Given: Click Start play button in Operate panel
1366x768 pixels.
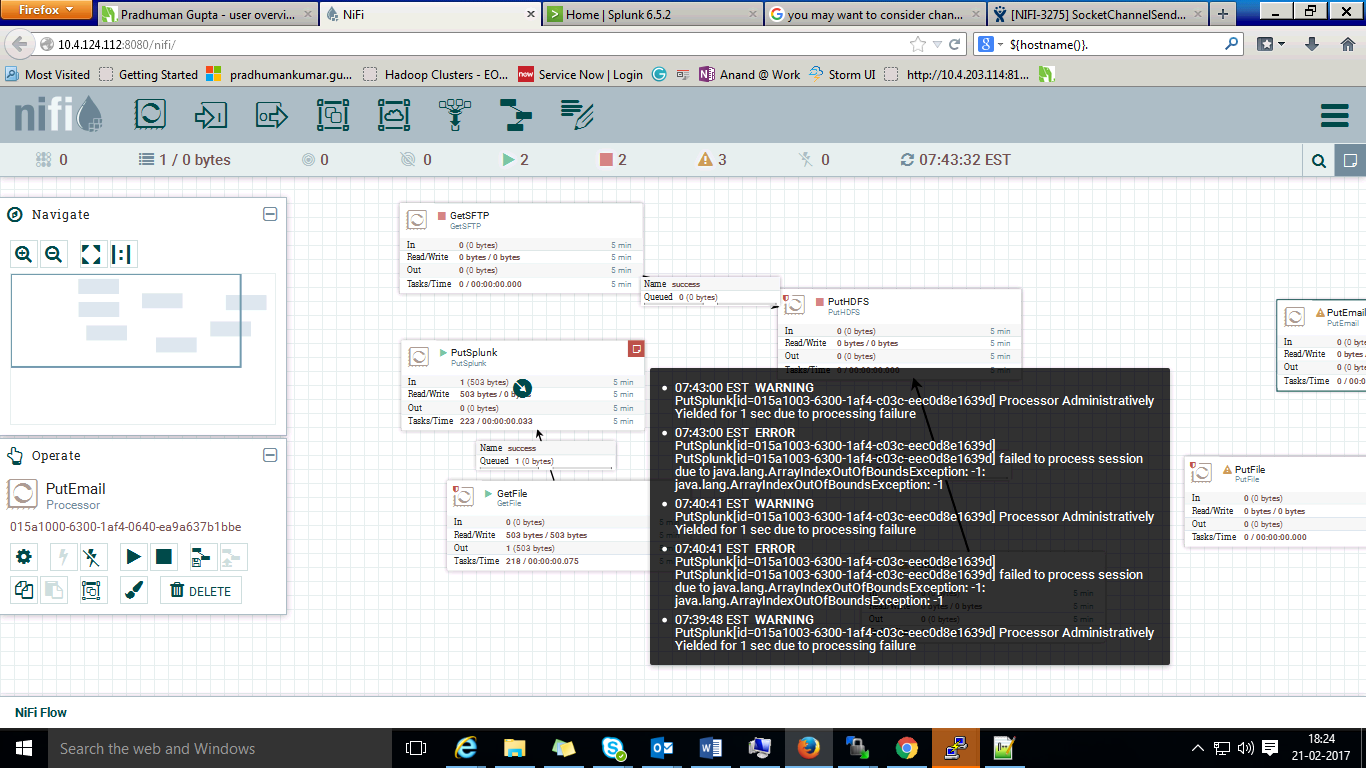Looking at the screenshot, I should click(x=134, y=557).
